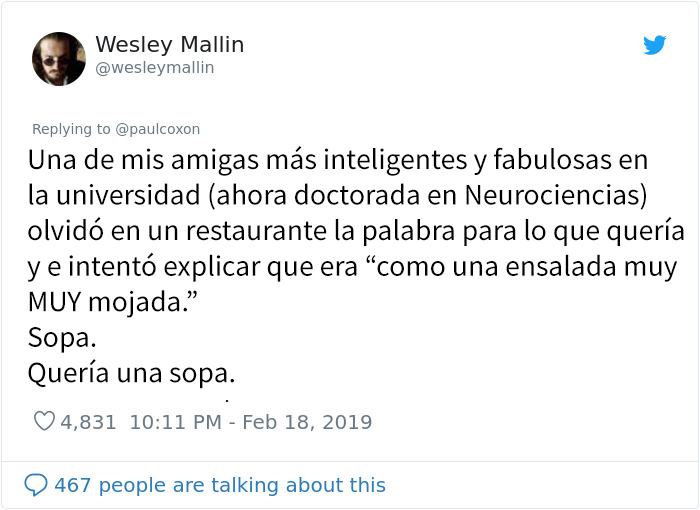Click the standalone "Sopa." line

[x=62, y=338]
